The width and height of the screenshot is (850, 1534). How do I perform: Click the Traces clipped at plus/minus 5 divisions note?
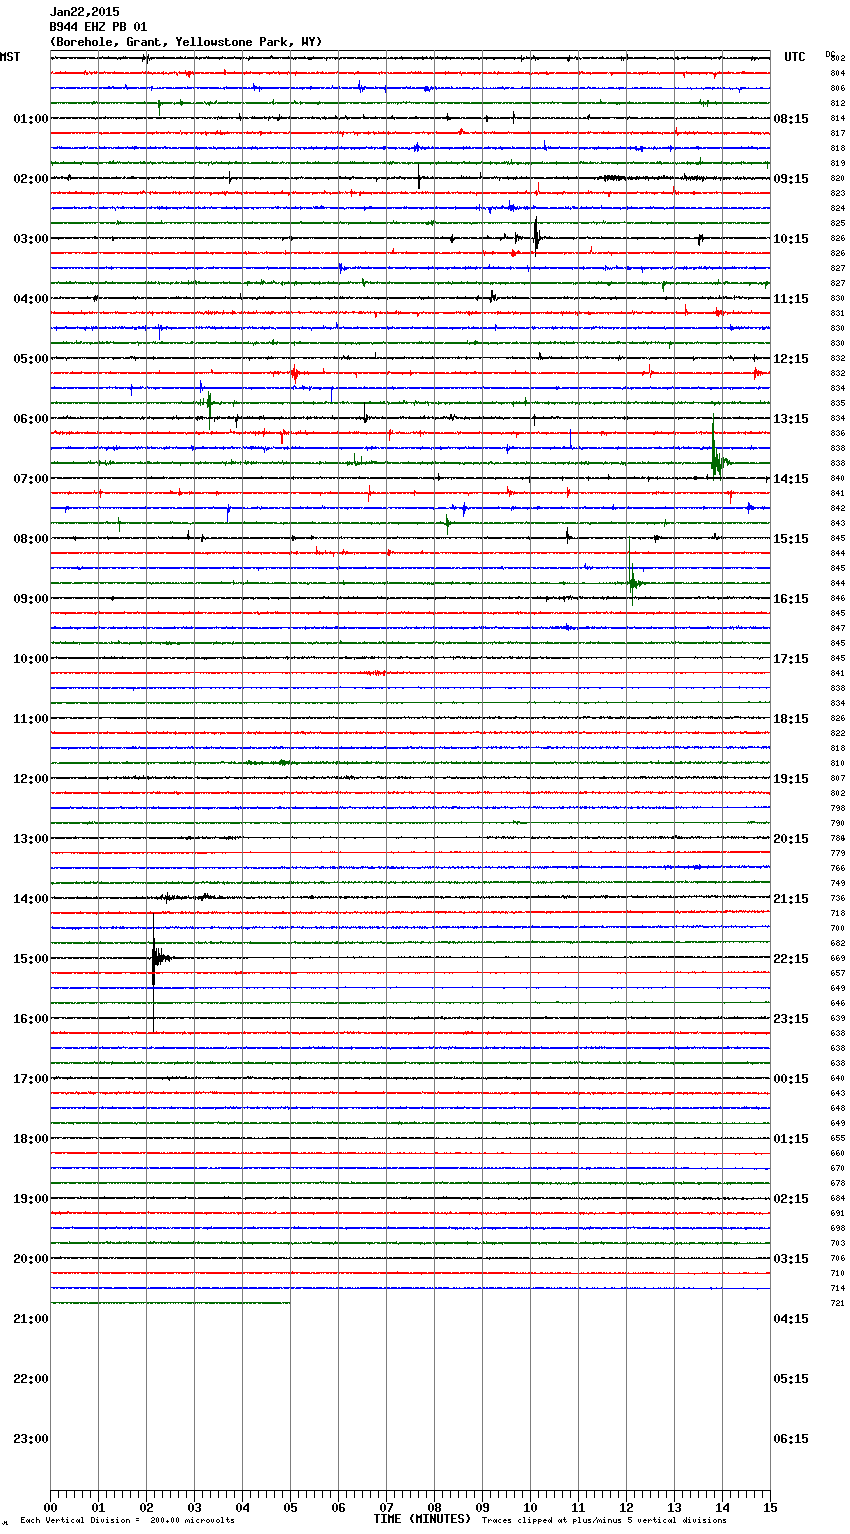[x=604, y=1520]
